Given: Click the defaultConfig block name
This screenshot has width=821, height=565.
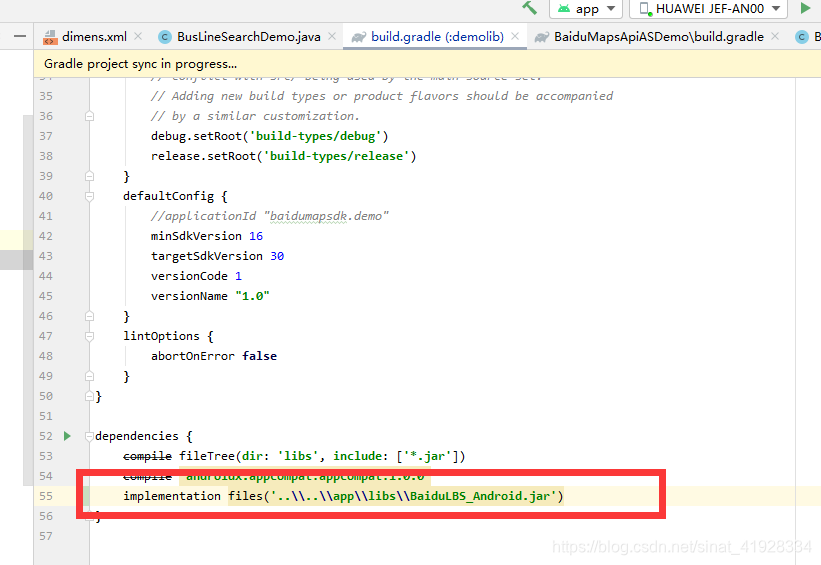Looking at the screenshot, I should coord(169,196).
